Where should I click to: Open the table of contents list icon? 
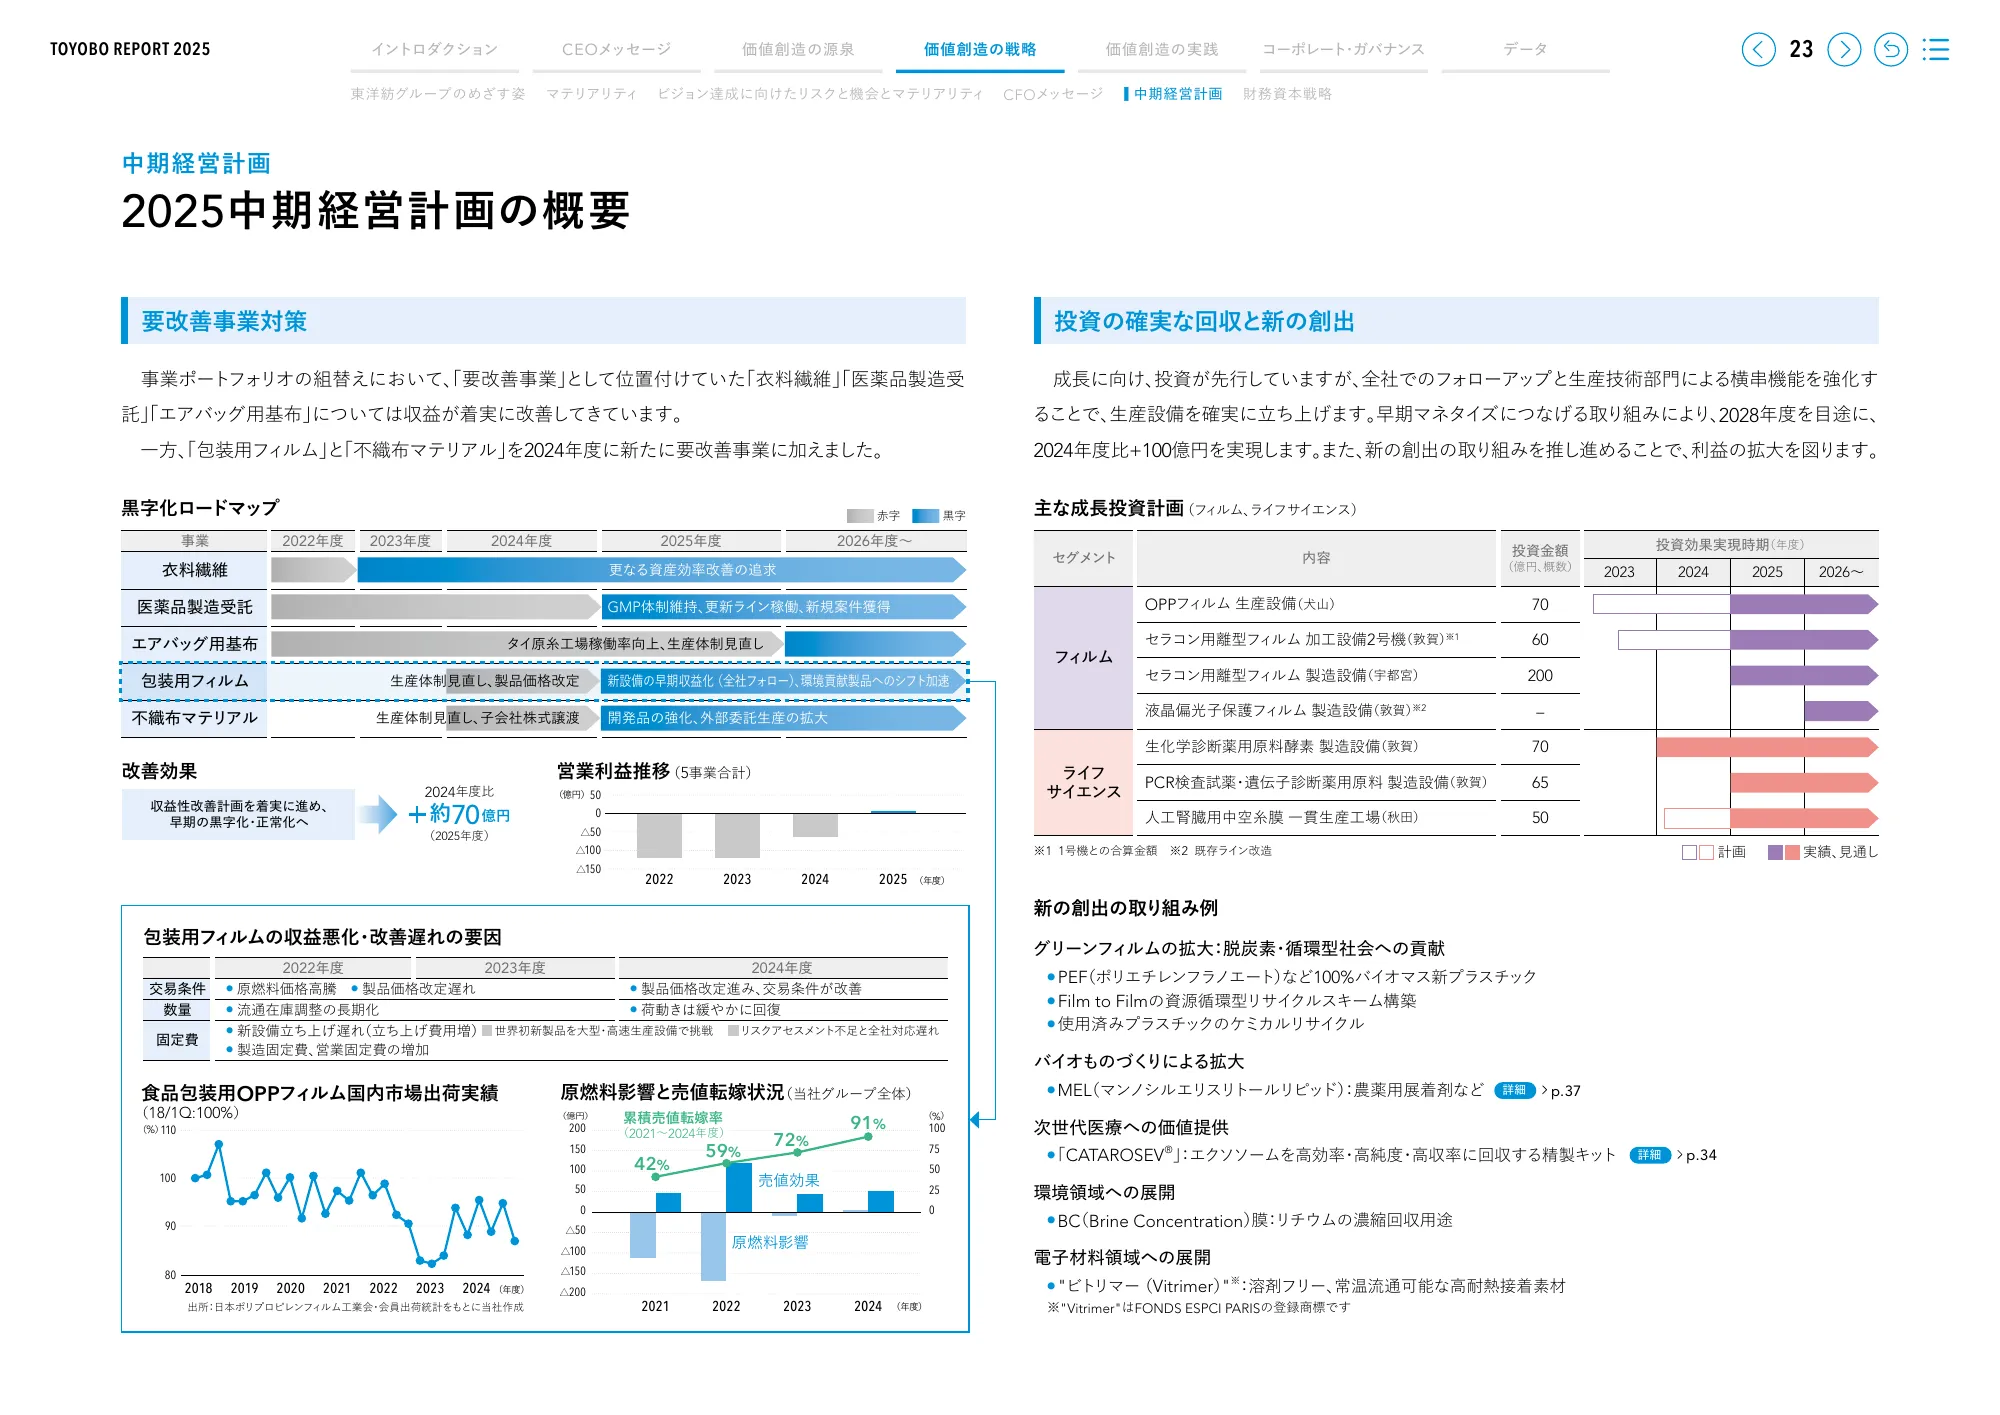click(1937, 50)
